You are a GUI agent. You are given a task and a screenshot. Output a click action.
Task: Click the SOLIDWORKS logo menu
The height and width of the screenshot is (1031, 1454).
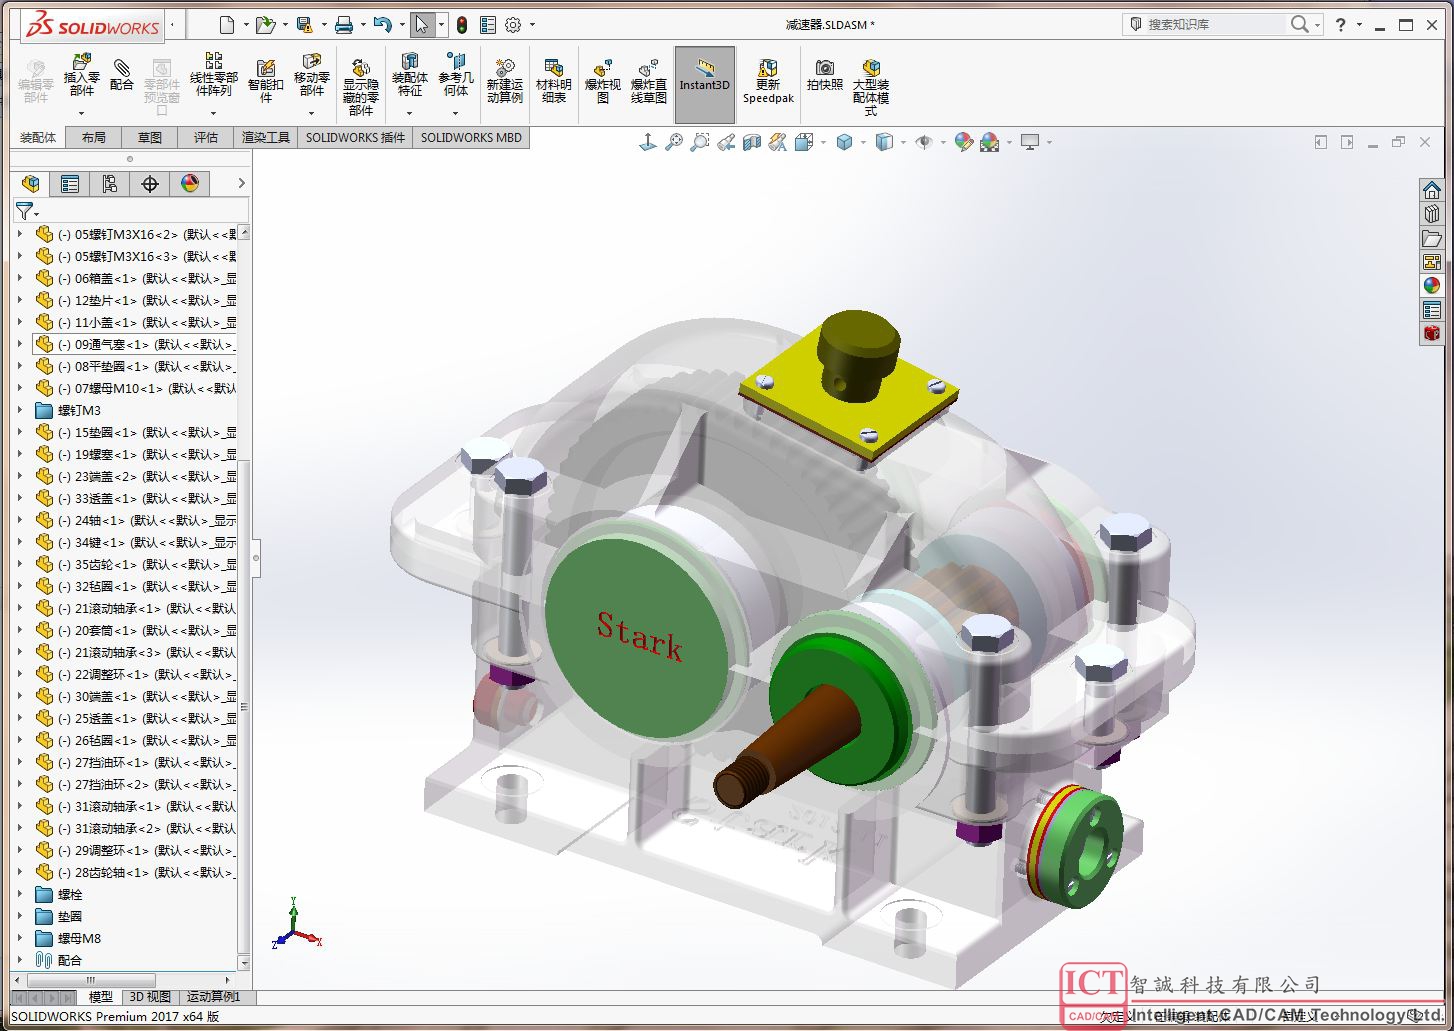pyautogui.click(x=92, y=26)
